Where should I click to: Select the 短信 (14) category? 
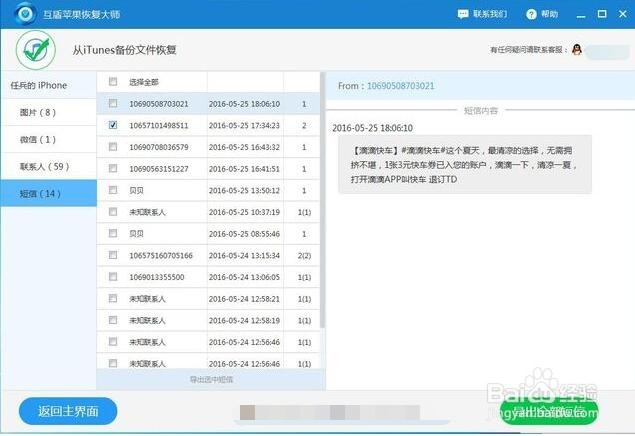tap(49, 194)
